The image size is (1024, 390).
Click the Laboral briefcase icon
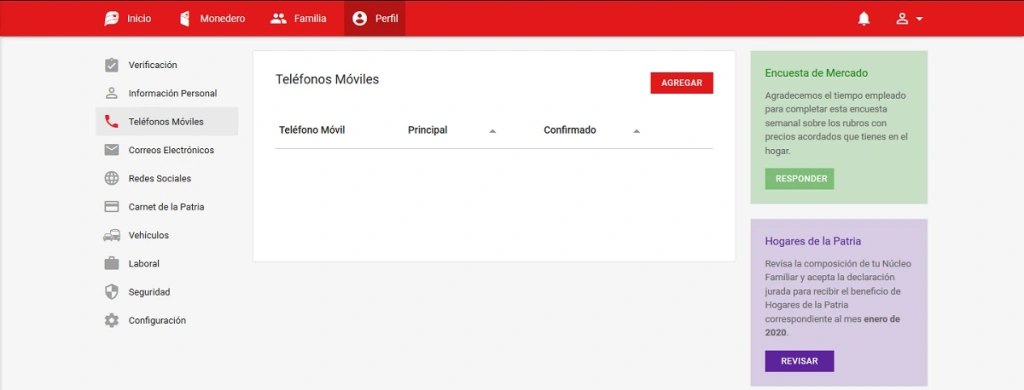(112, 263)
